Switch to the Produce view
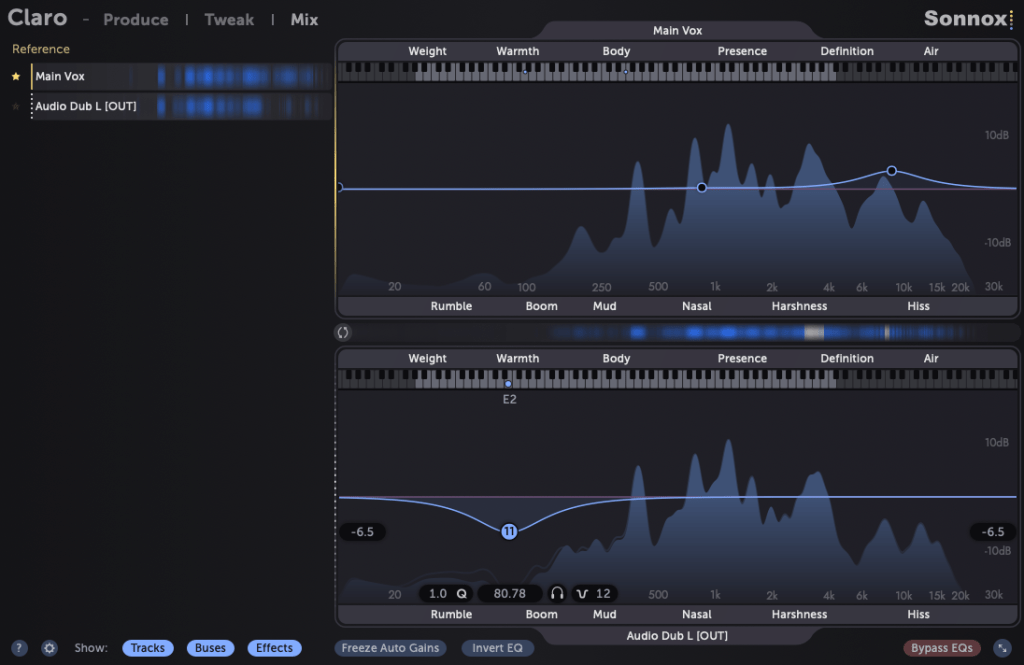The image size is (1024, 665). click(x=136, y=19)
